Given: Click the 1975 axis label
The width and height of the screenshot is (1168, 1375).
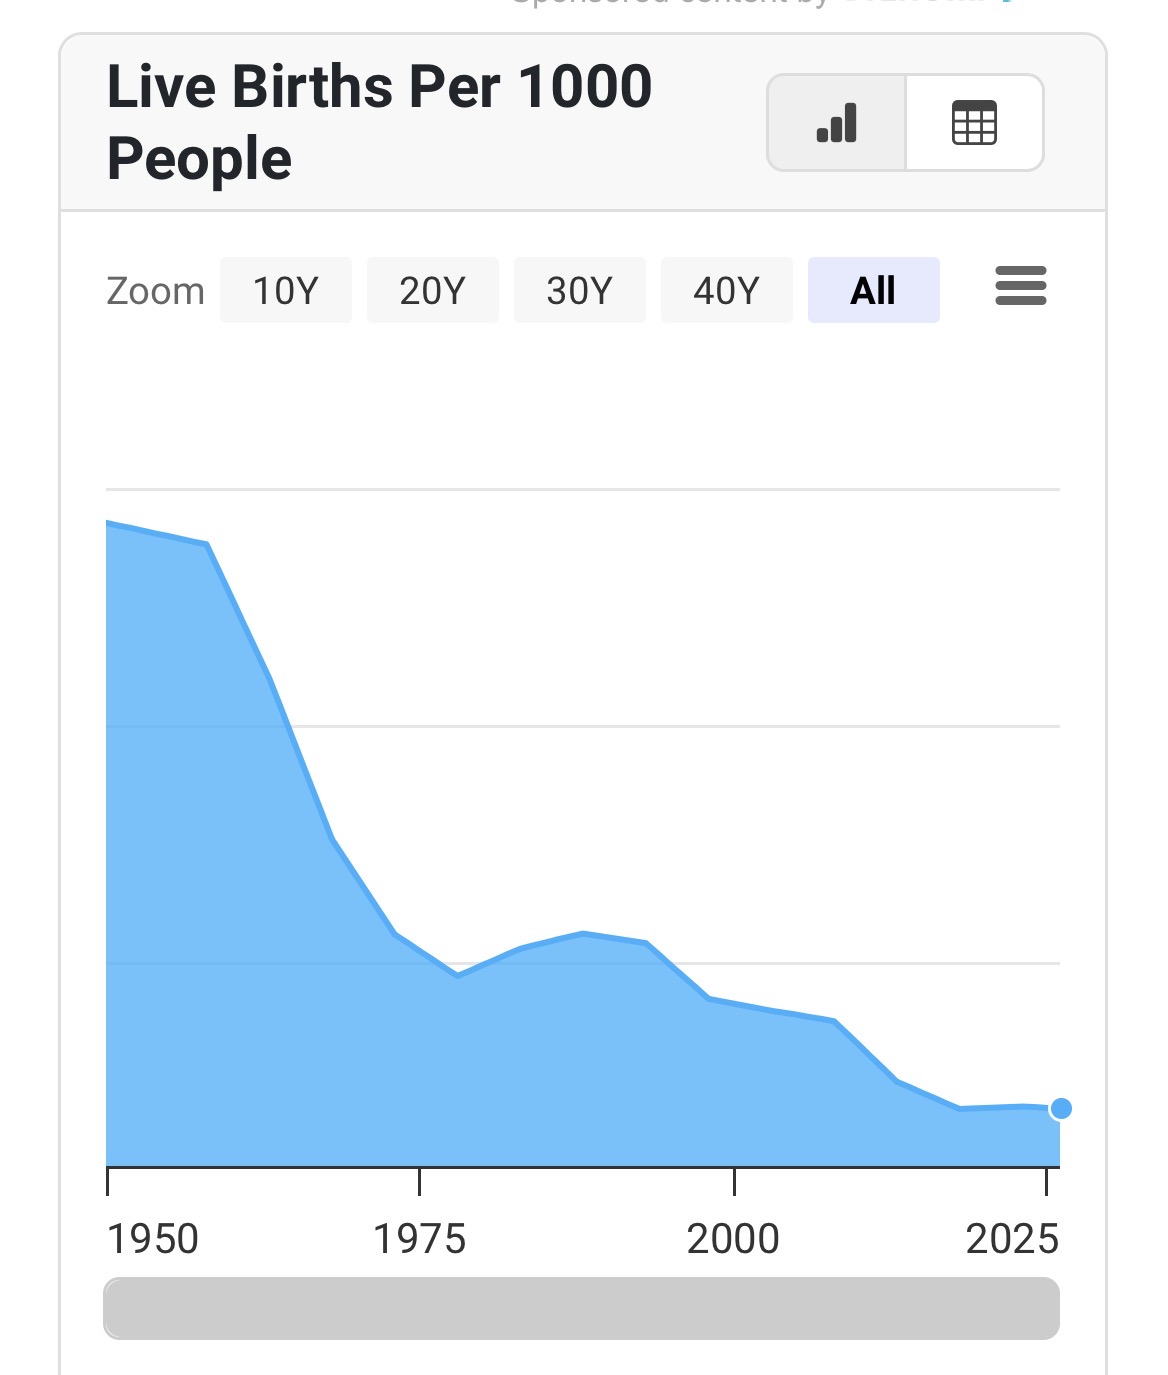Looking at the screenshot, I should coord(420,1239).
